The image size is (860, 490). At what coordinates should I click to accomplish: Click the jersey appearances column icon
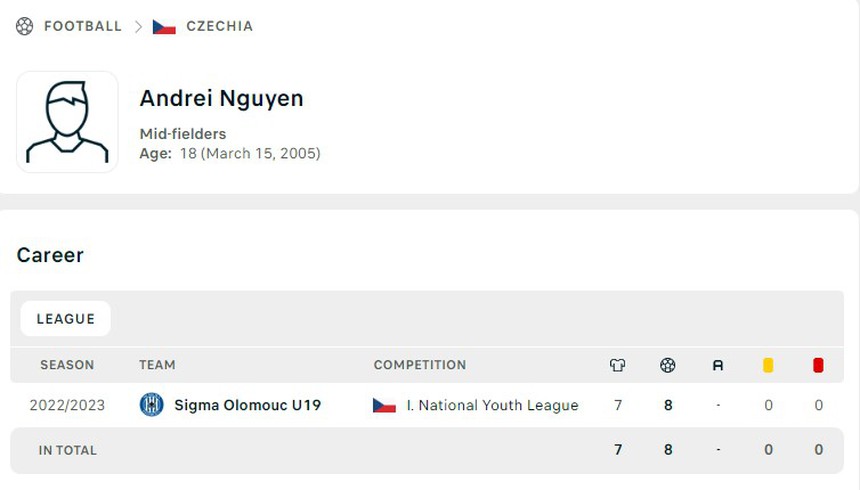[x=618, y=365]
